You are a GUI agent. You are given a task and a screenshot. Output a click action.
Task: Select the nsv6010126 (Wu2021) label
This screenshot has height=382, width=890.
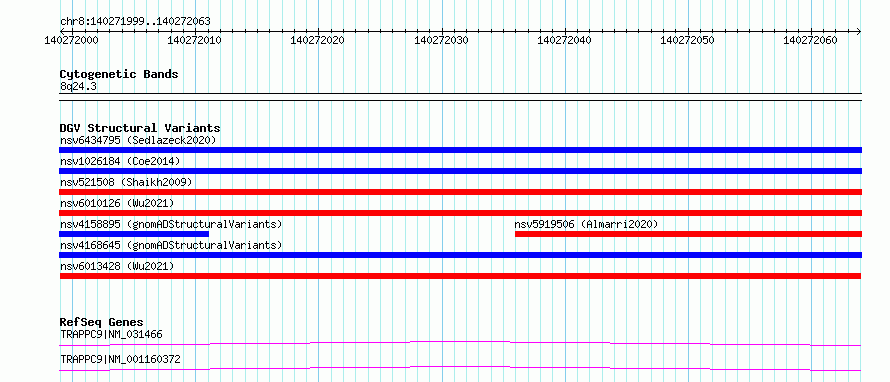(117, 203)
